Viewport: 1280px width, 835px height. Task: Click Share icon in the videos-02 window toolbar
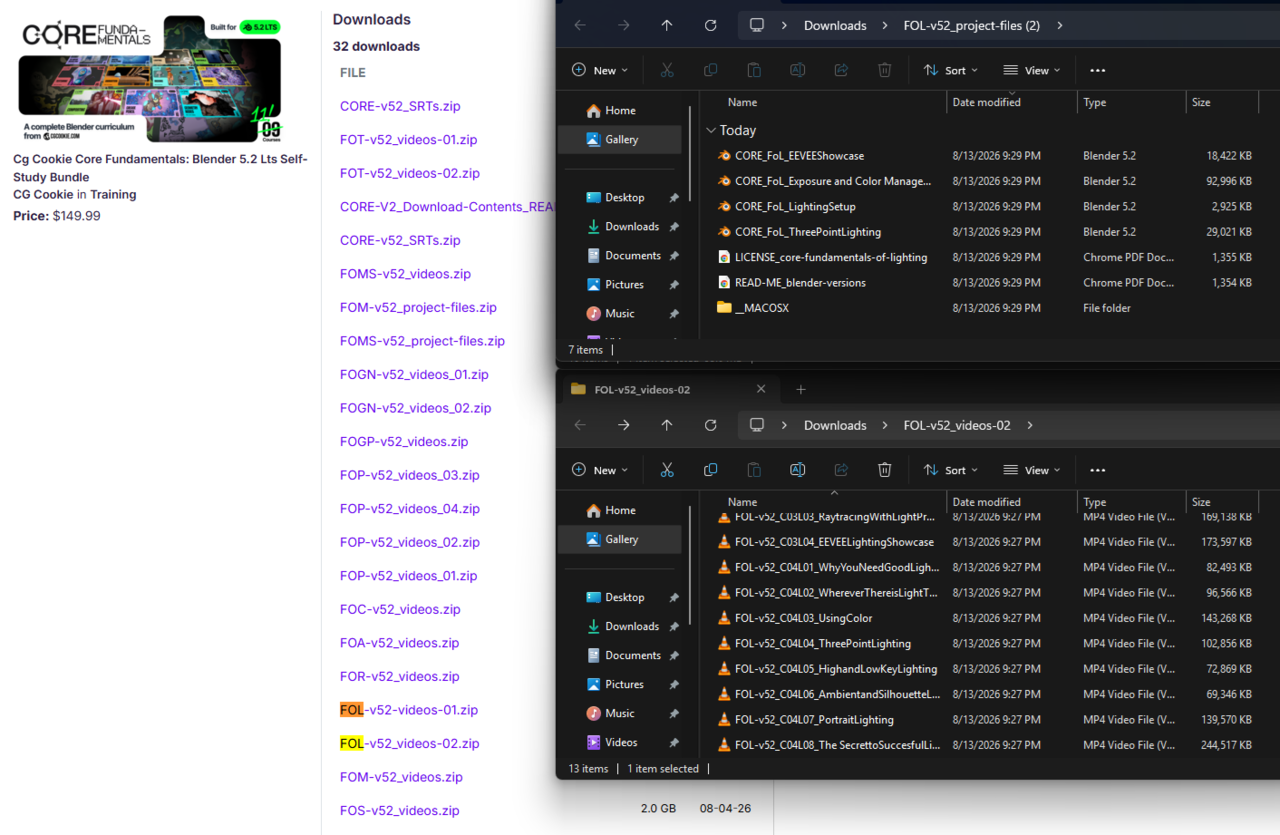841,470
